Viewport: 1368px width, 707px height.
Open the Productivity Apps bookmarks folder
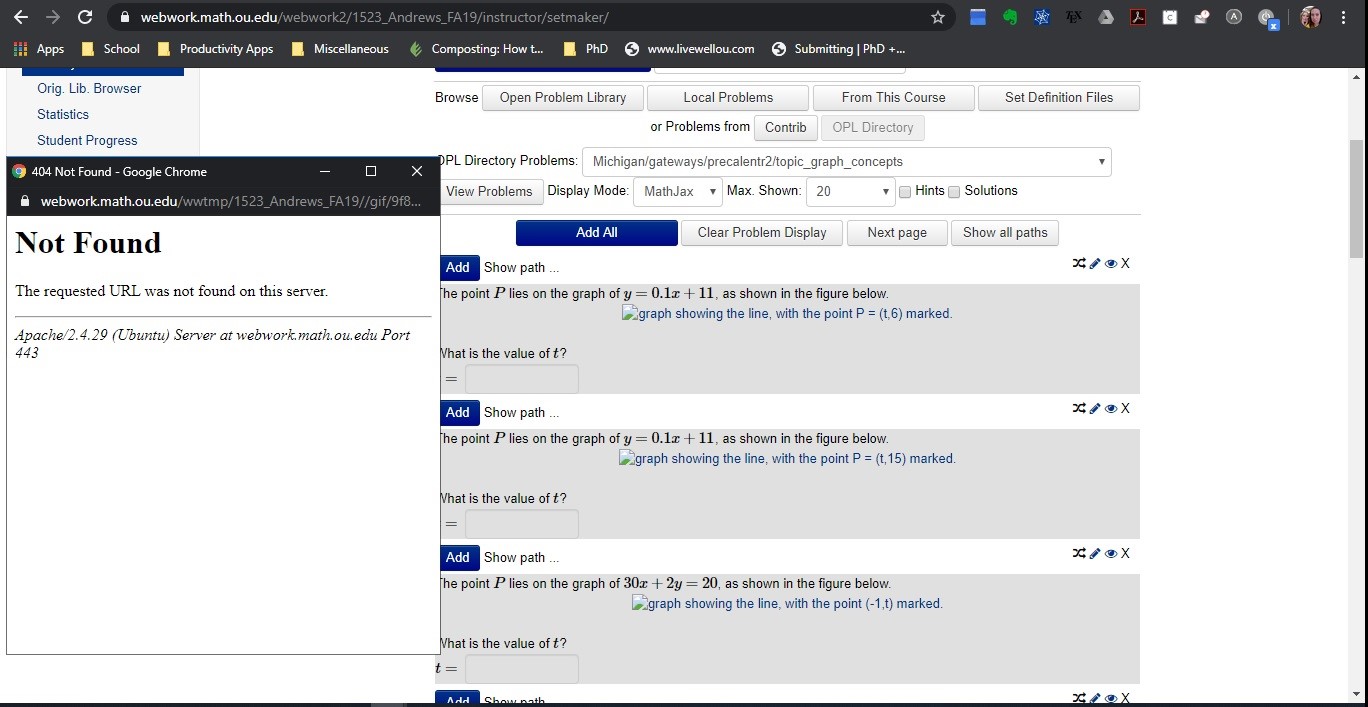point(215,49)
